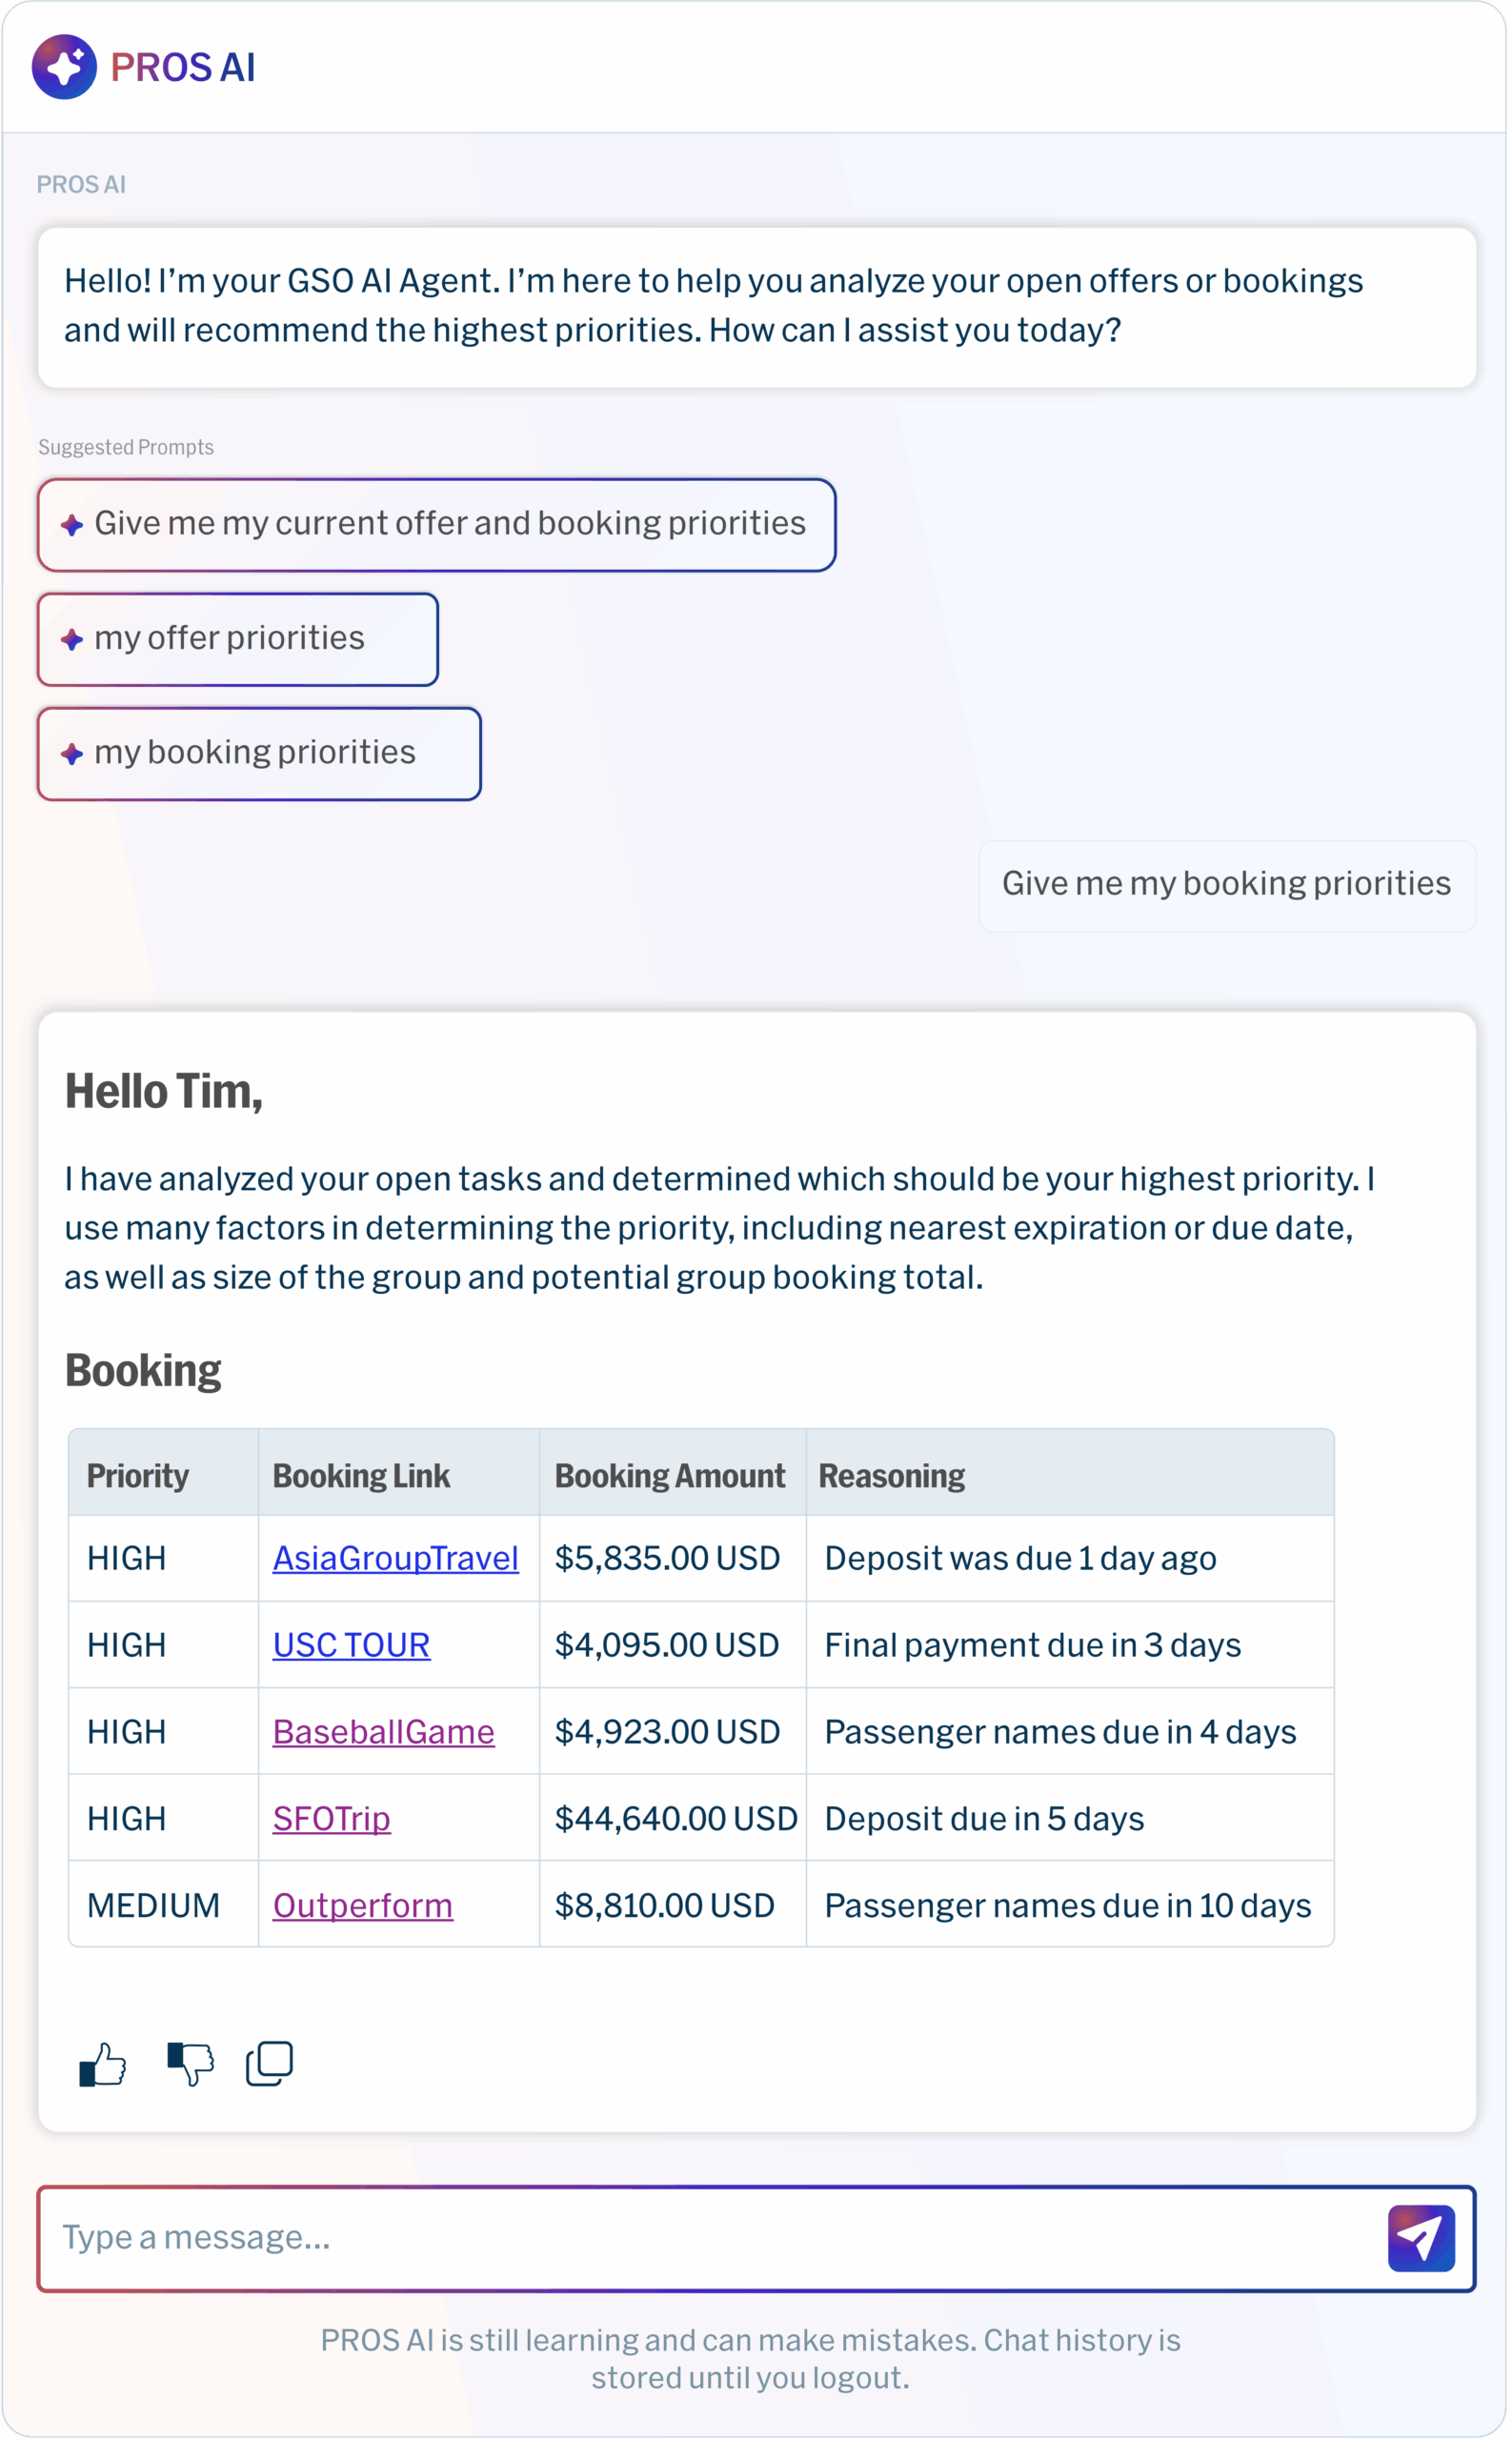1512x2439 pixels.
Task: Choose the 'my booking priorities' suggested prompt
Action: pos(255,752)
